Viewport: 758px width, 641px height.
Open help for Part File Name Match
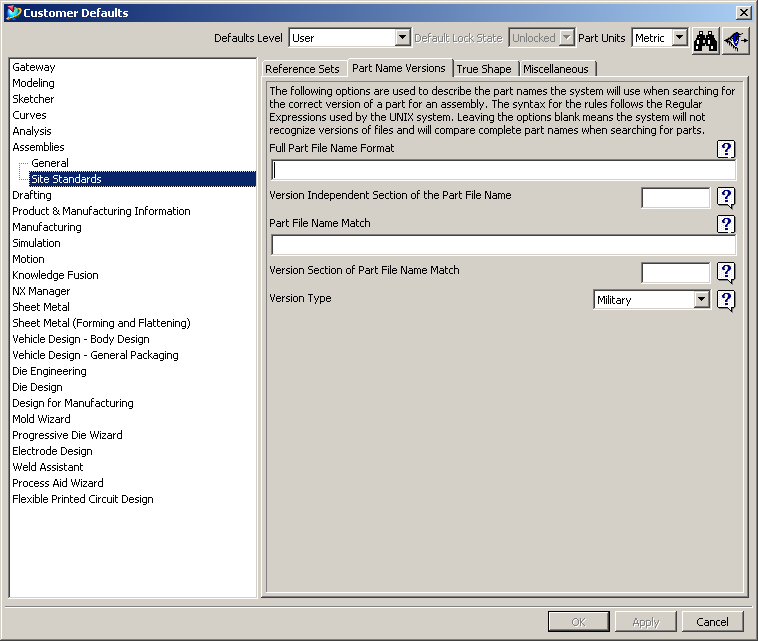726,224
